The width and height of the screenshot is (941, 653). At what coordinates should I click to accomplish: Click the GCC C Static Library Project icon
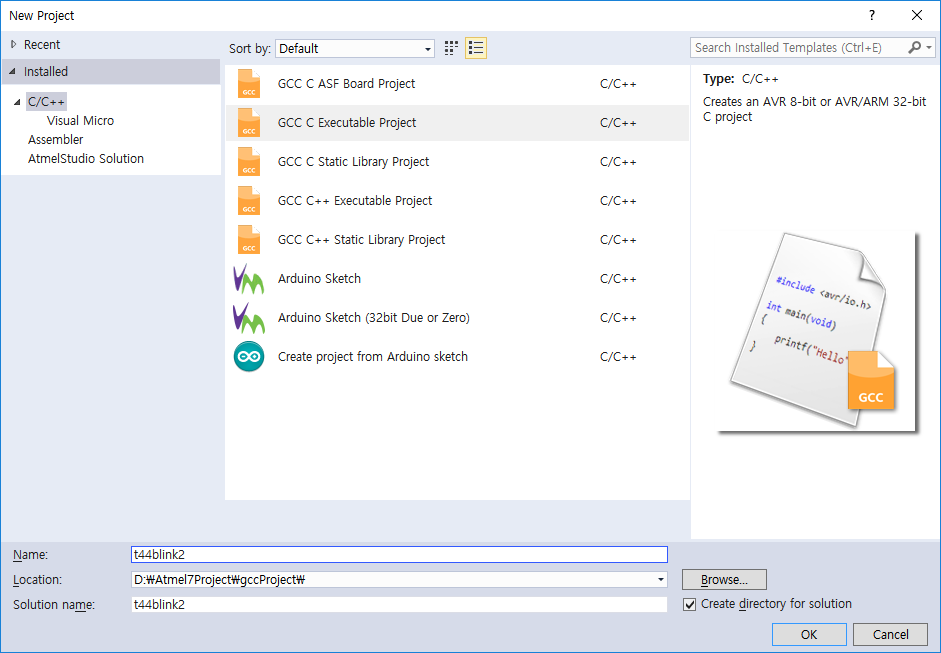[x=248, y=161]
